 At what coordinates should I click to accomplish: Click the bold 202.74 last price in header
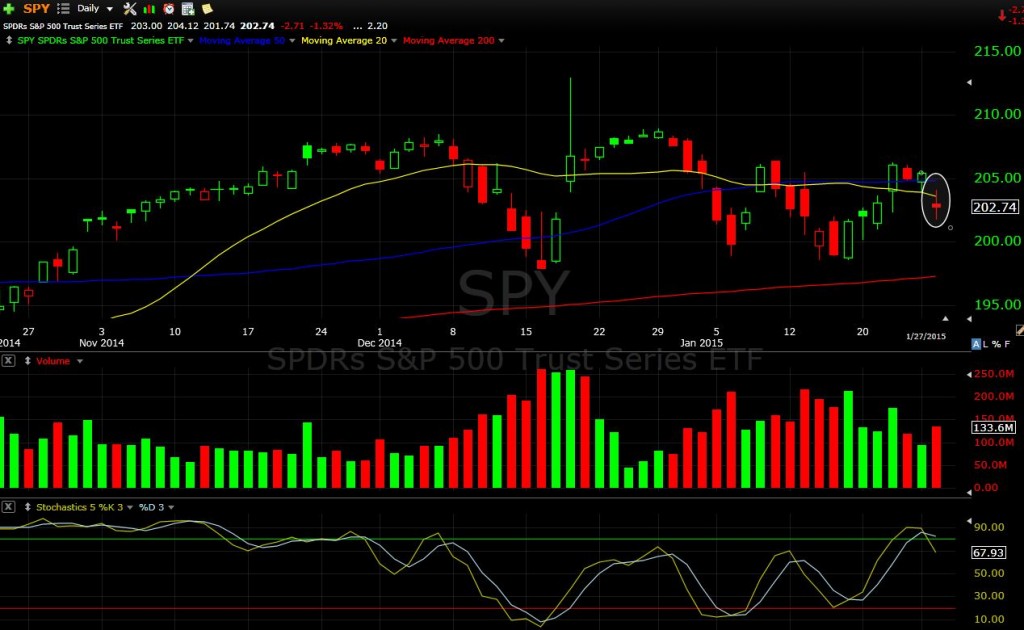[x=257, y=26]
